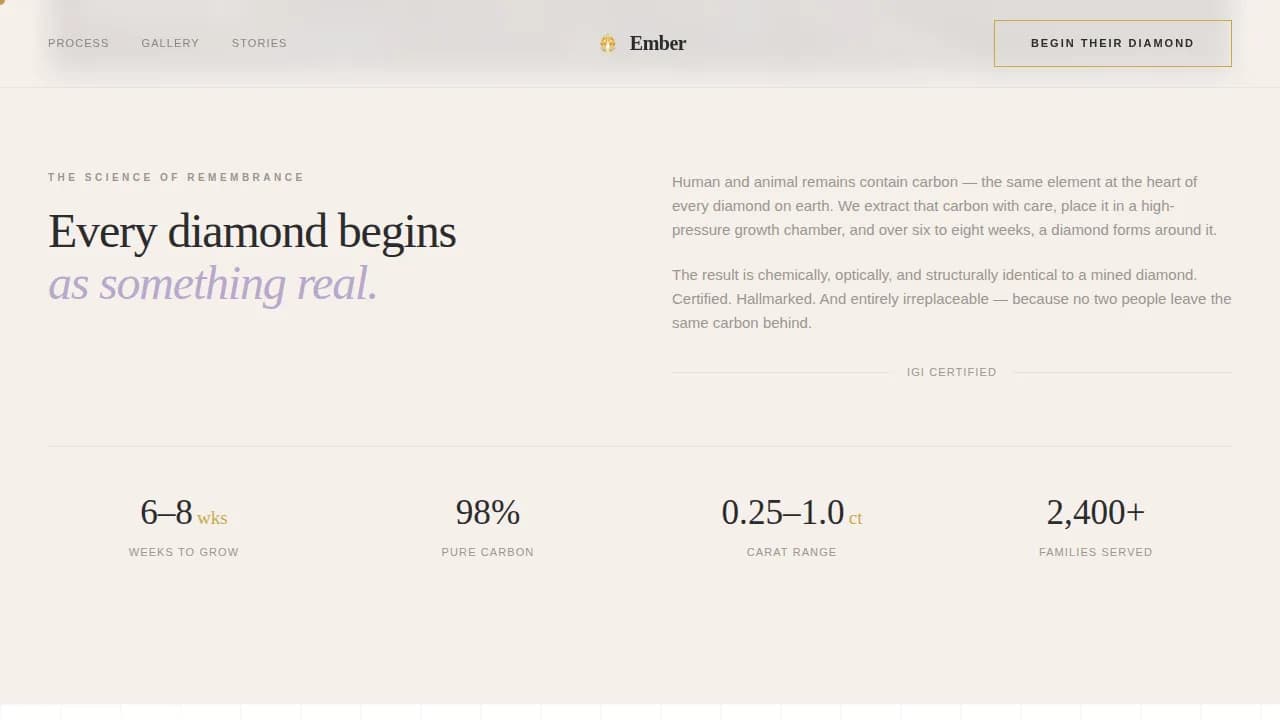Select the 6–8 weeks statistic figure
1280x720 pixels.
[x=184, y=513]
